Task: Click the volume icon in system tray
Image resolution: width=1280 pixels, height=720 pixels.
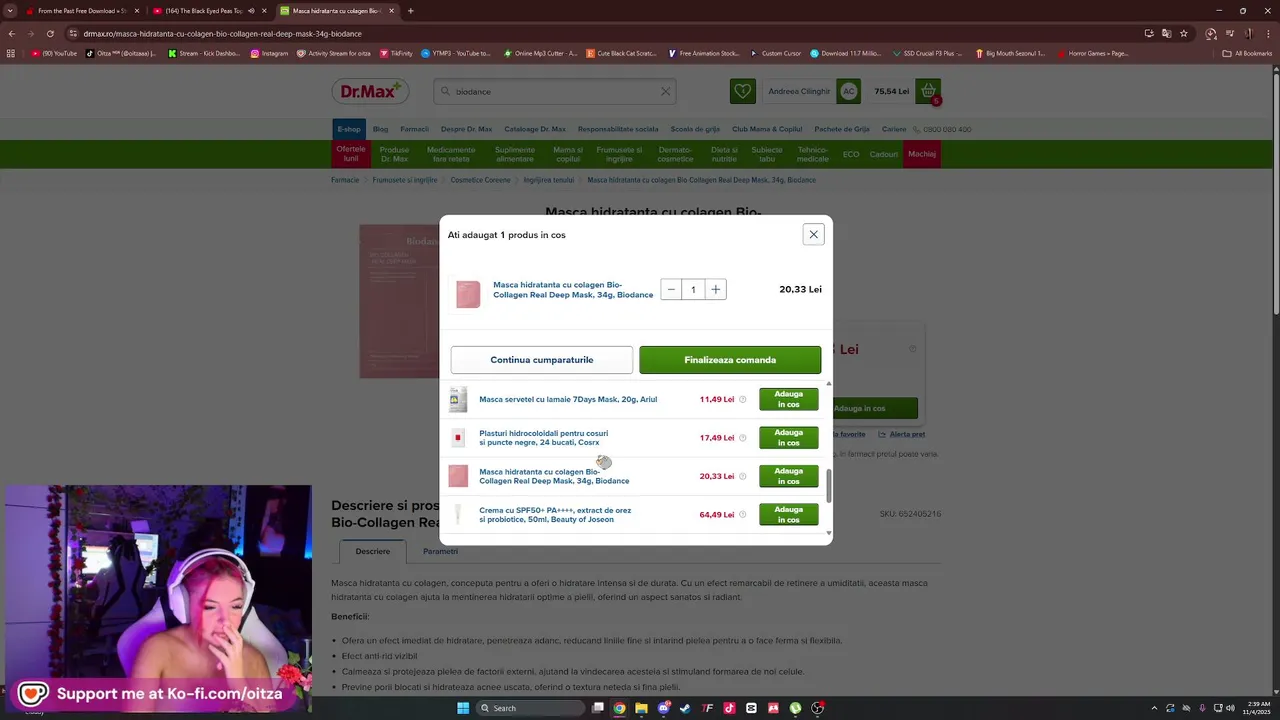Action: coord(1229,708)
